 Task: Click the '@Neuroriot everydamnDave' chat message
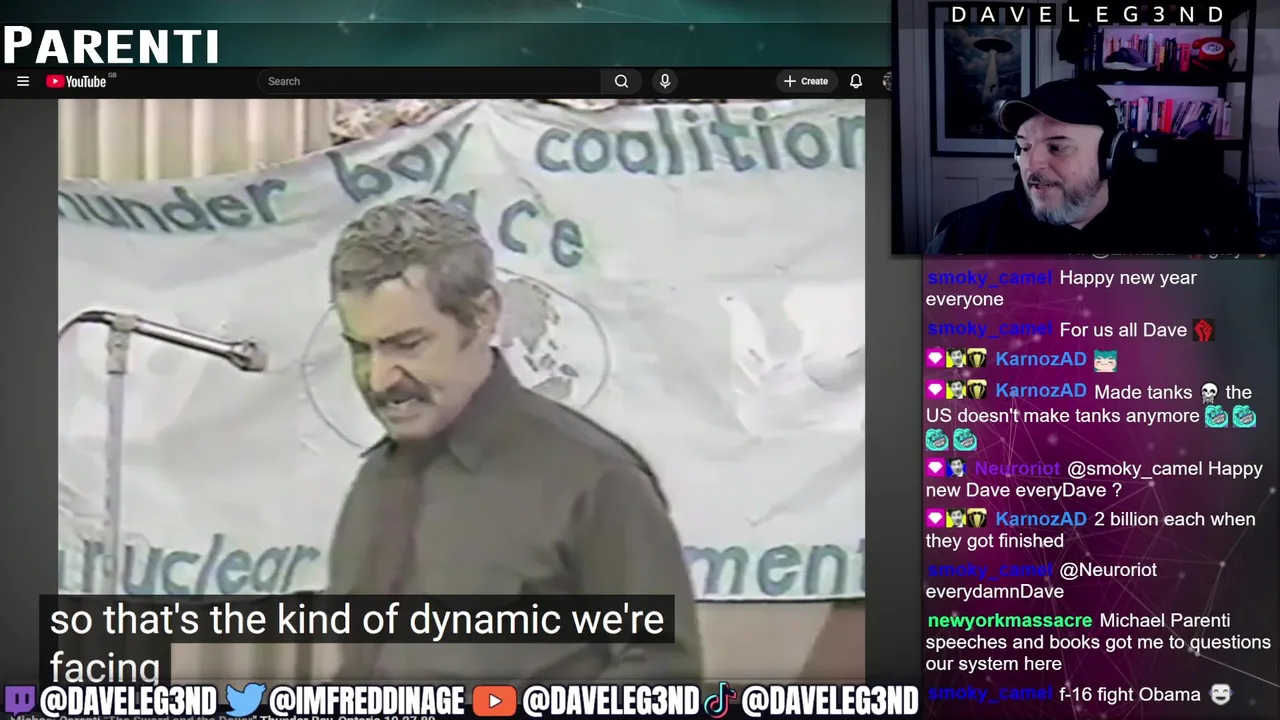click(1042, 580)
